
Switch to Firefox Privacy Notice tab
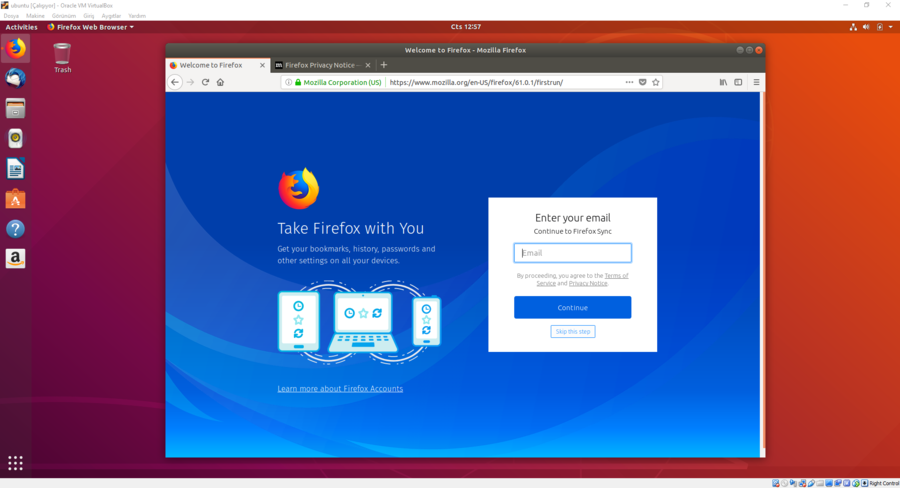(x=322, y=65)
